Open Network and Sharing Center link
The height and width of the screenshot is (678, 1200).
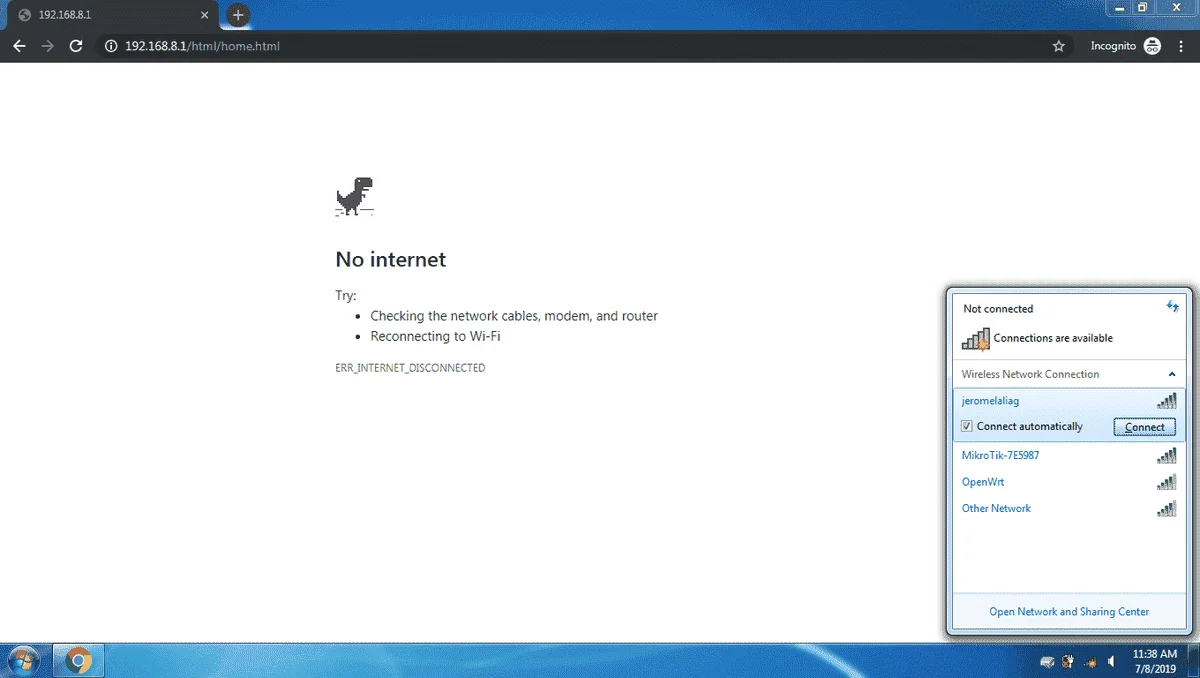1069,612
